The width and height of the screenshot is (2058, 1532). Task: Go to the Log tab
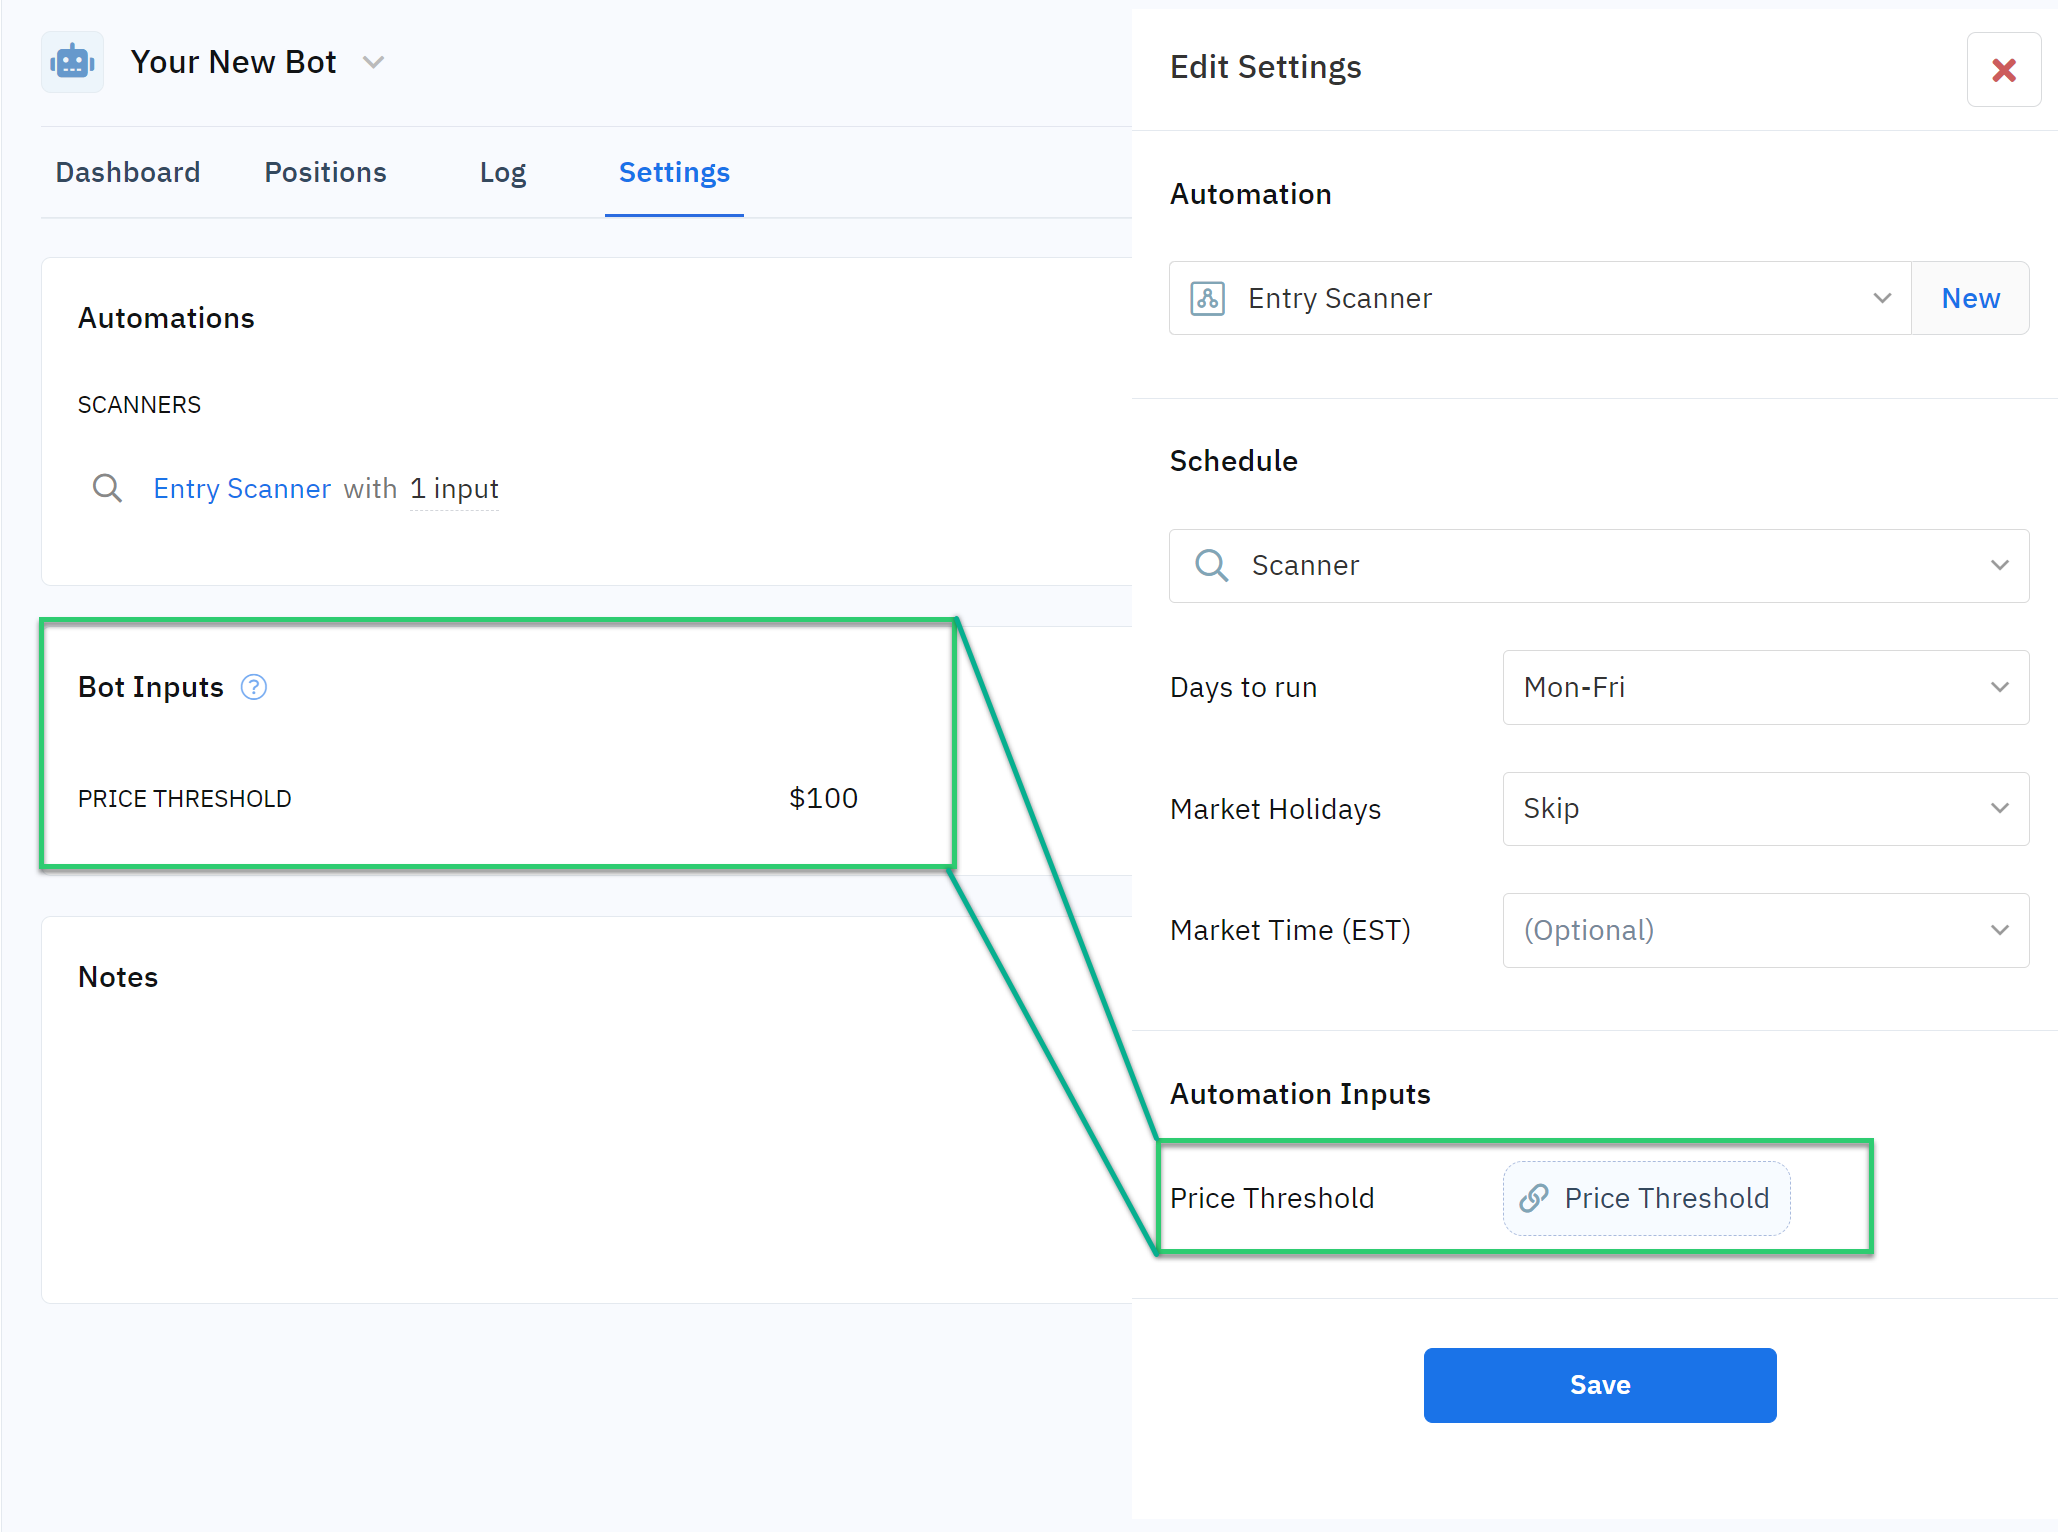pos(502,172)
